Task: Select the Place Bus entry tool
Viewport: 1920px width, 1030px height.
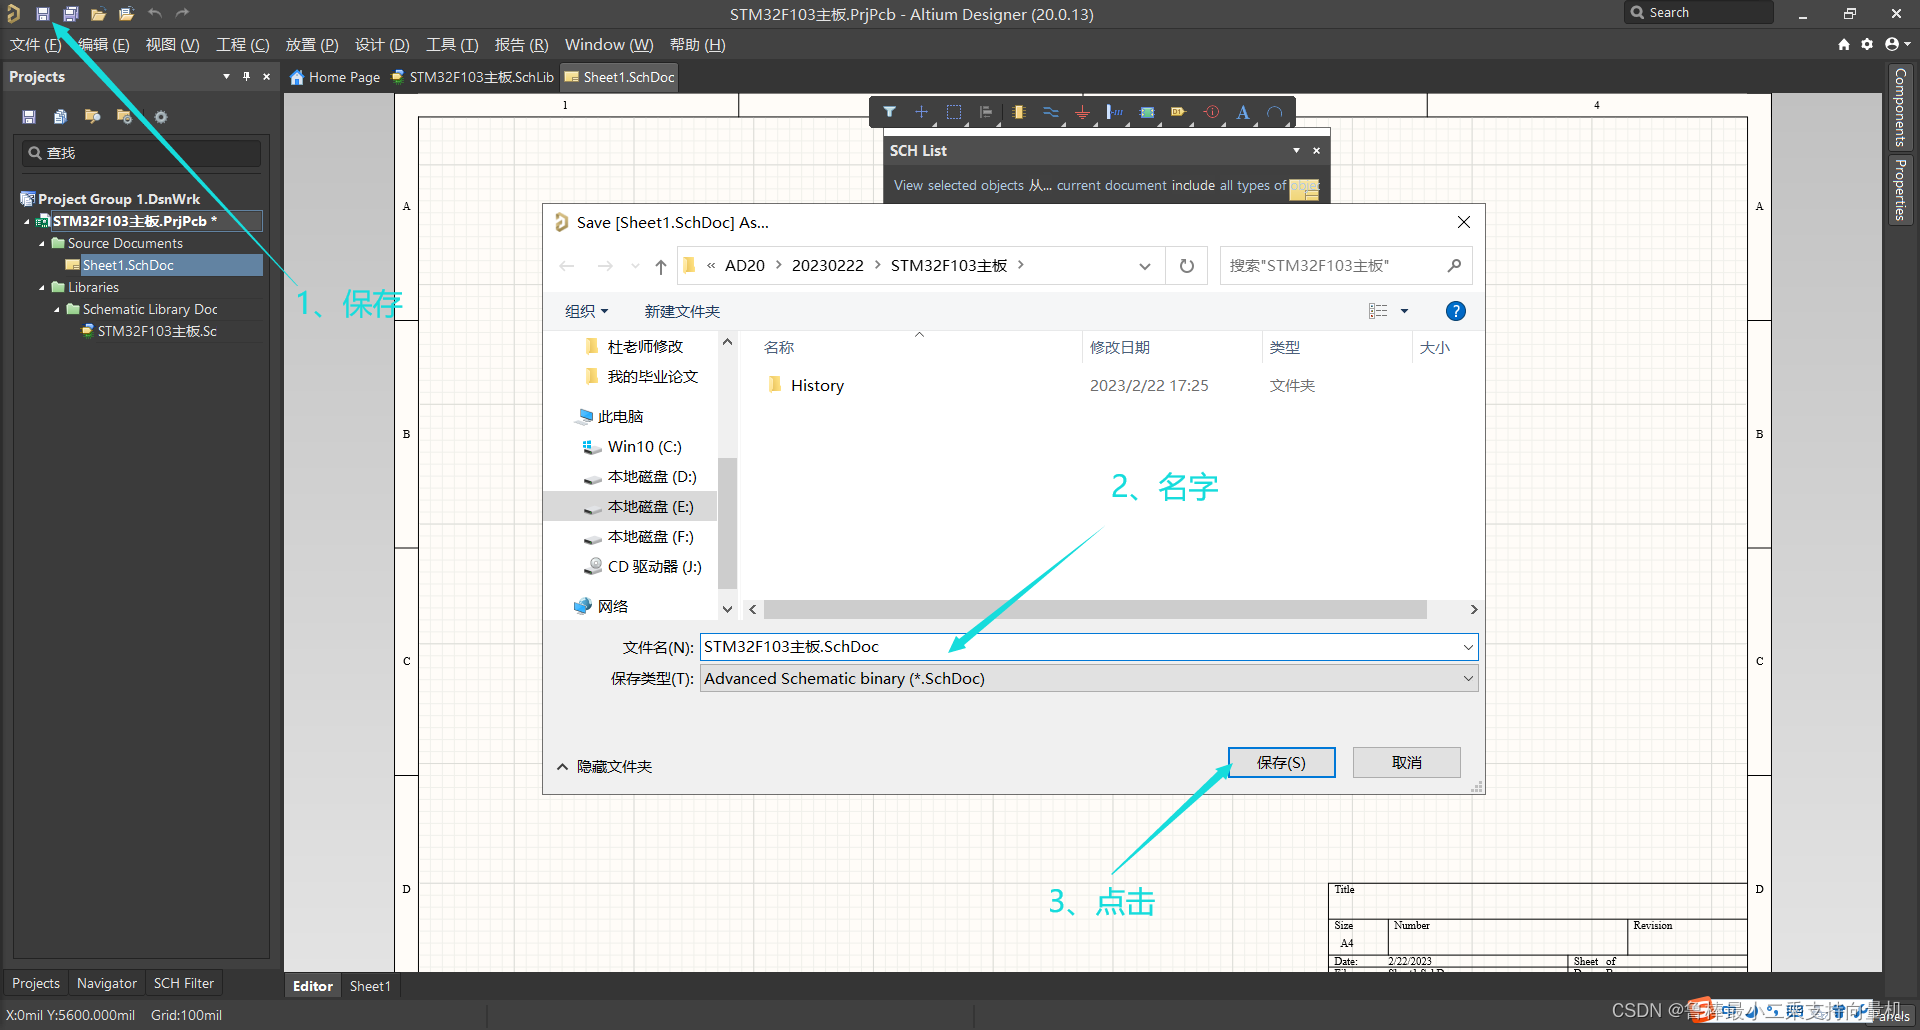Action: (x=1114, y=112)
